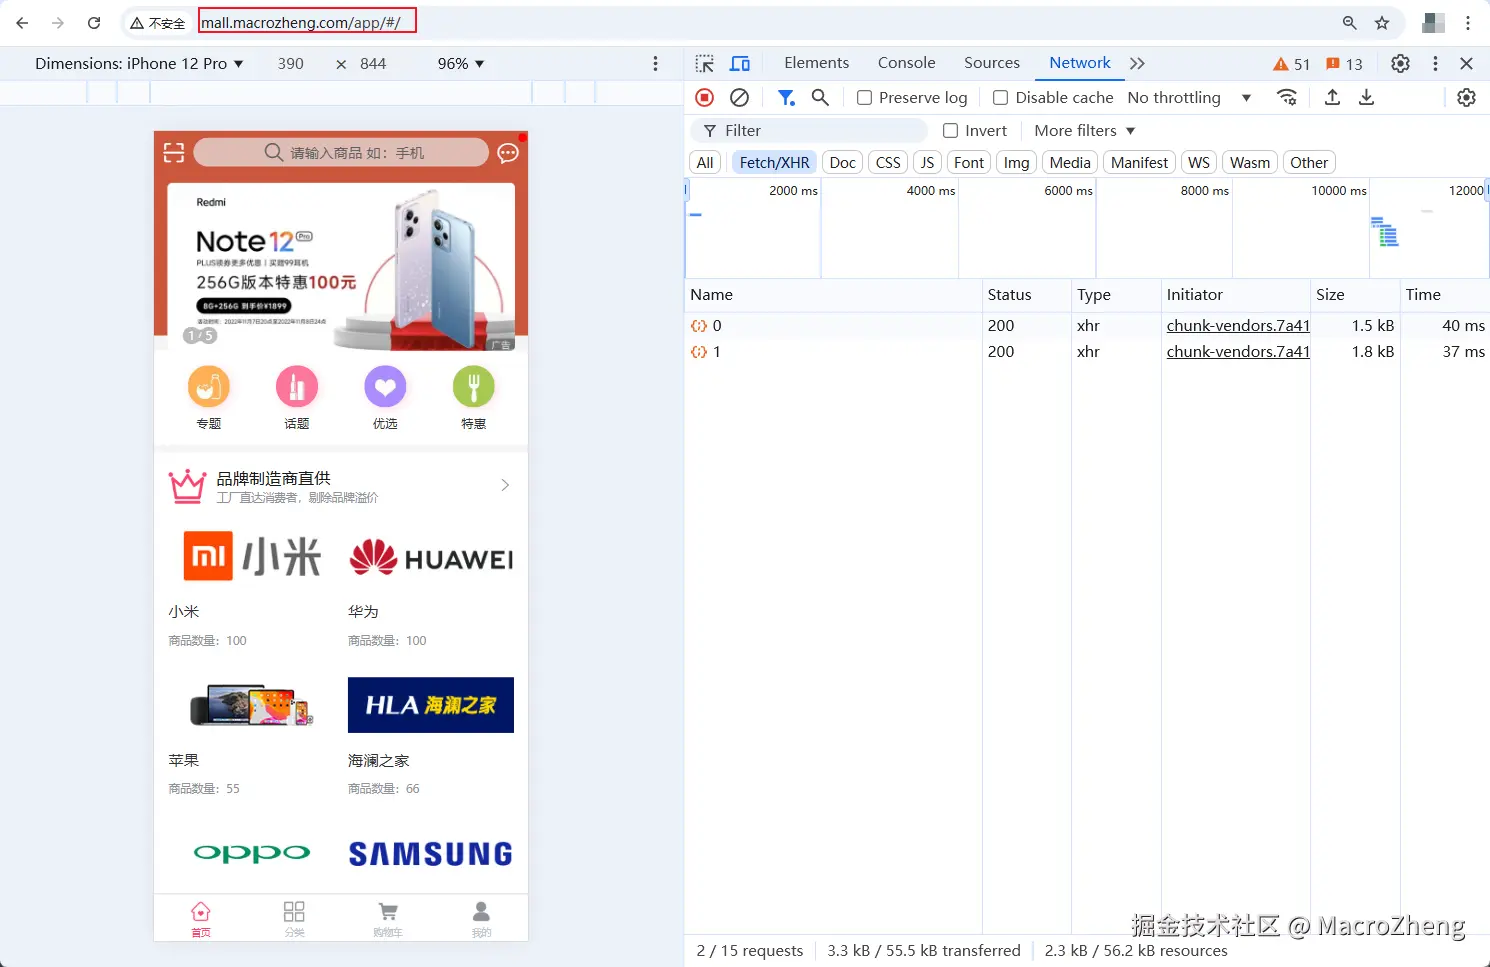
Task: Switch to the Elements tab
Action: pyautogui.click(x=816, y=62)
